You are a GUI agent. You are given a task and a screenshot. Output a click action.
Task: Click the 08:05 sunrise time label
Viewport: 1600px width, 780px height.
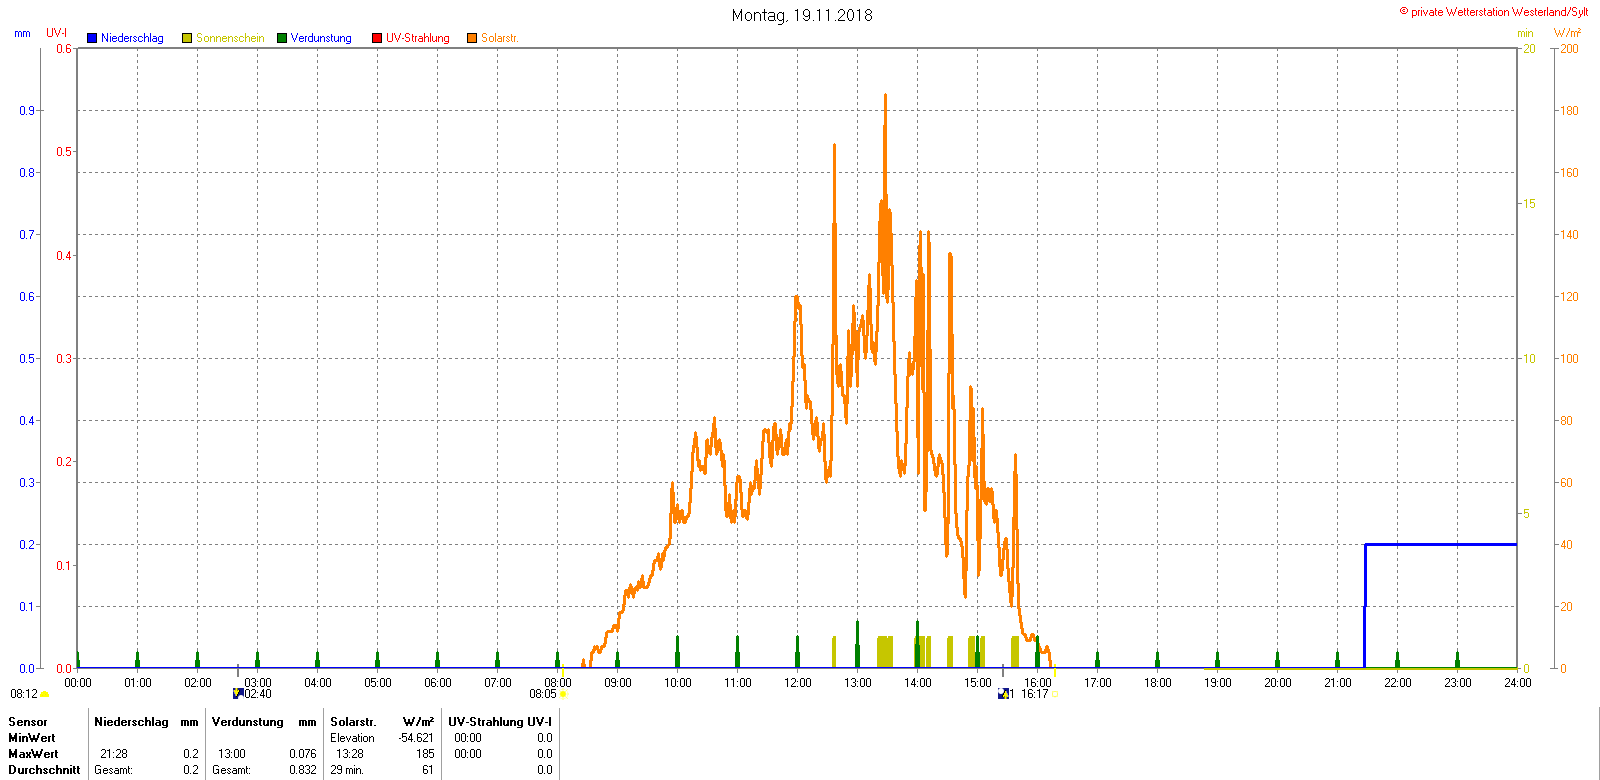pyautogui.click(x=543, y=694)
